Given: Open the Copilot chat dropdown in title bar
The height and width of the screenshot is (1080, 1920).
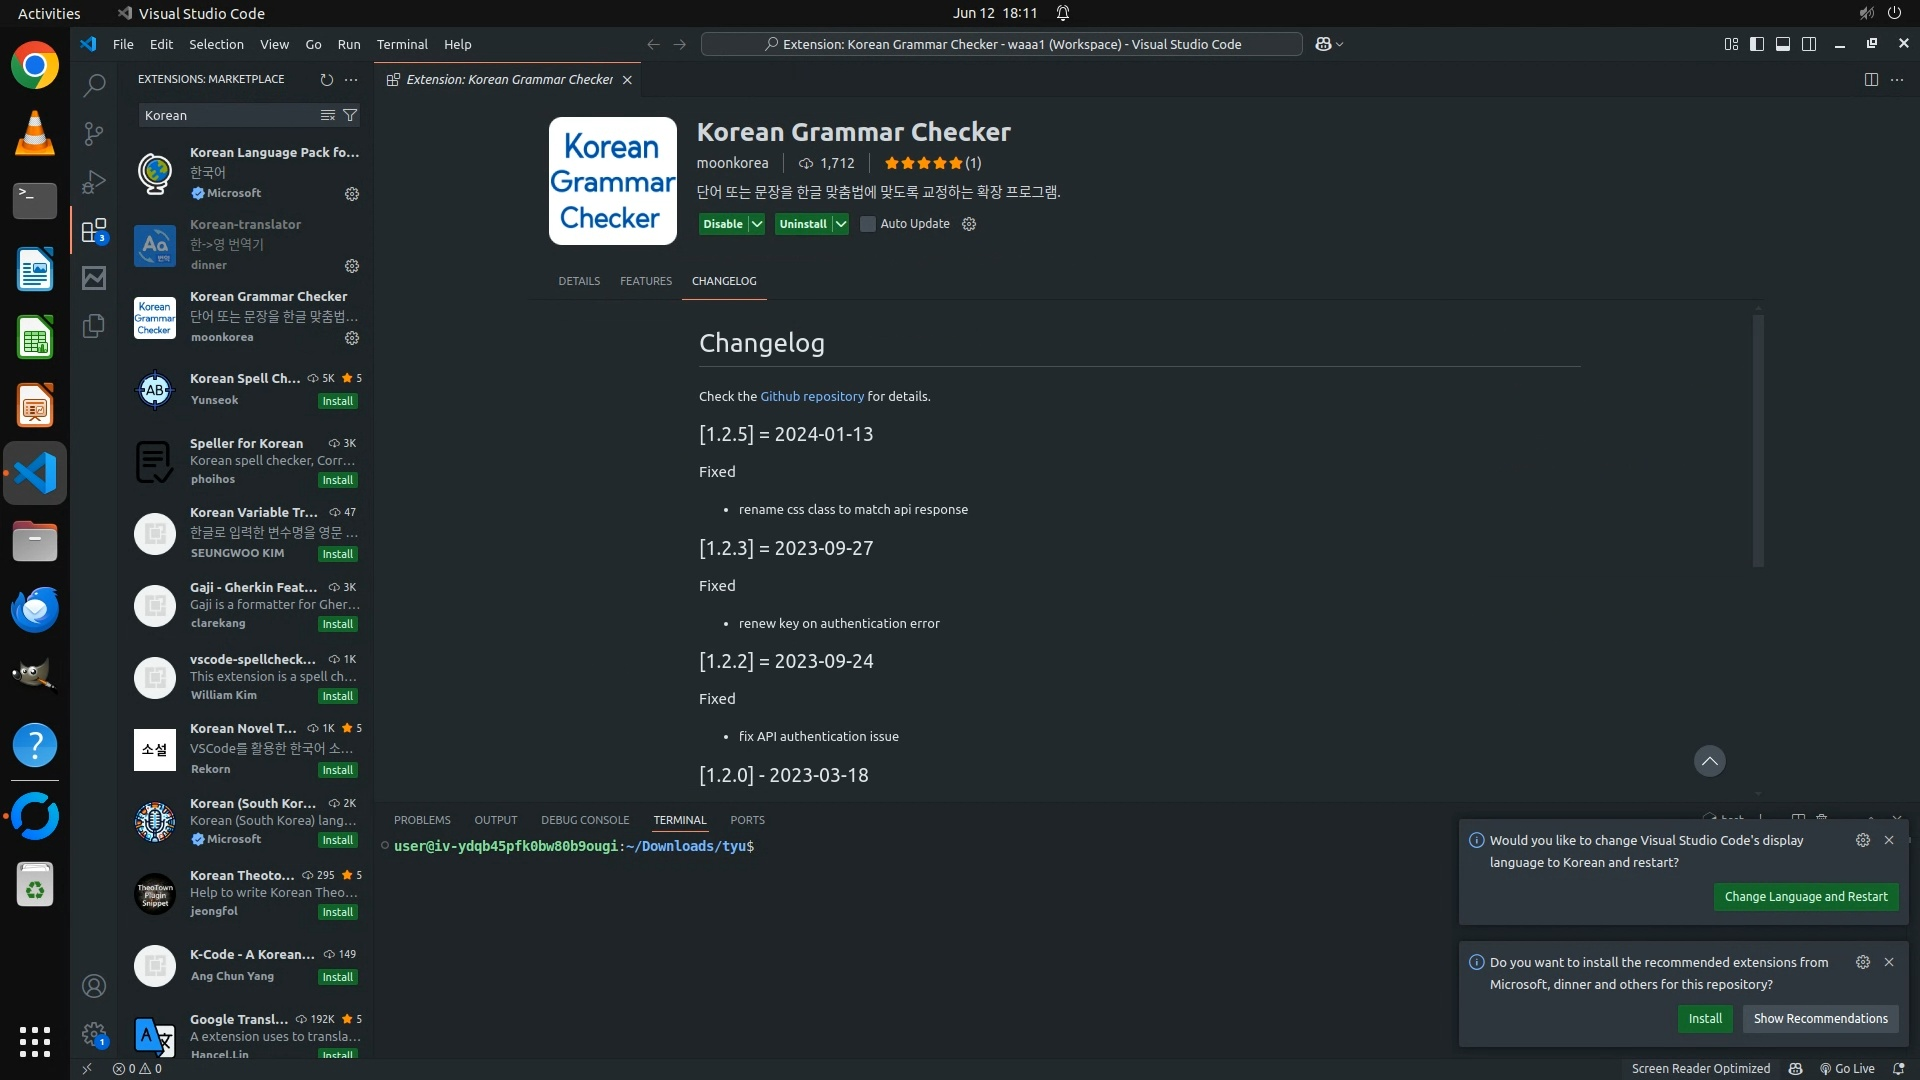Looking at the screenshot, I should [1339, 44].
